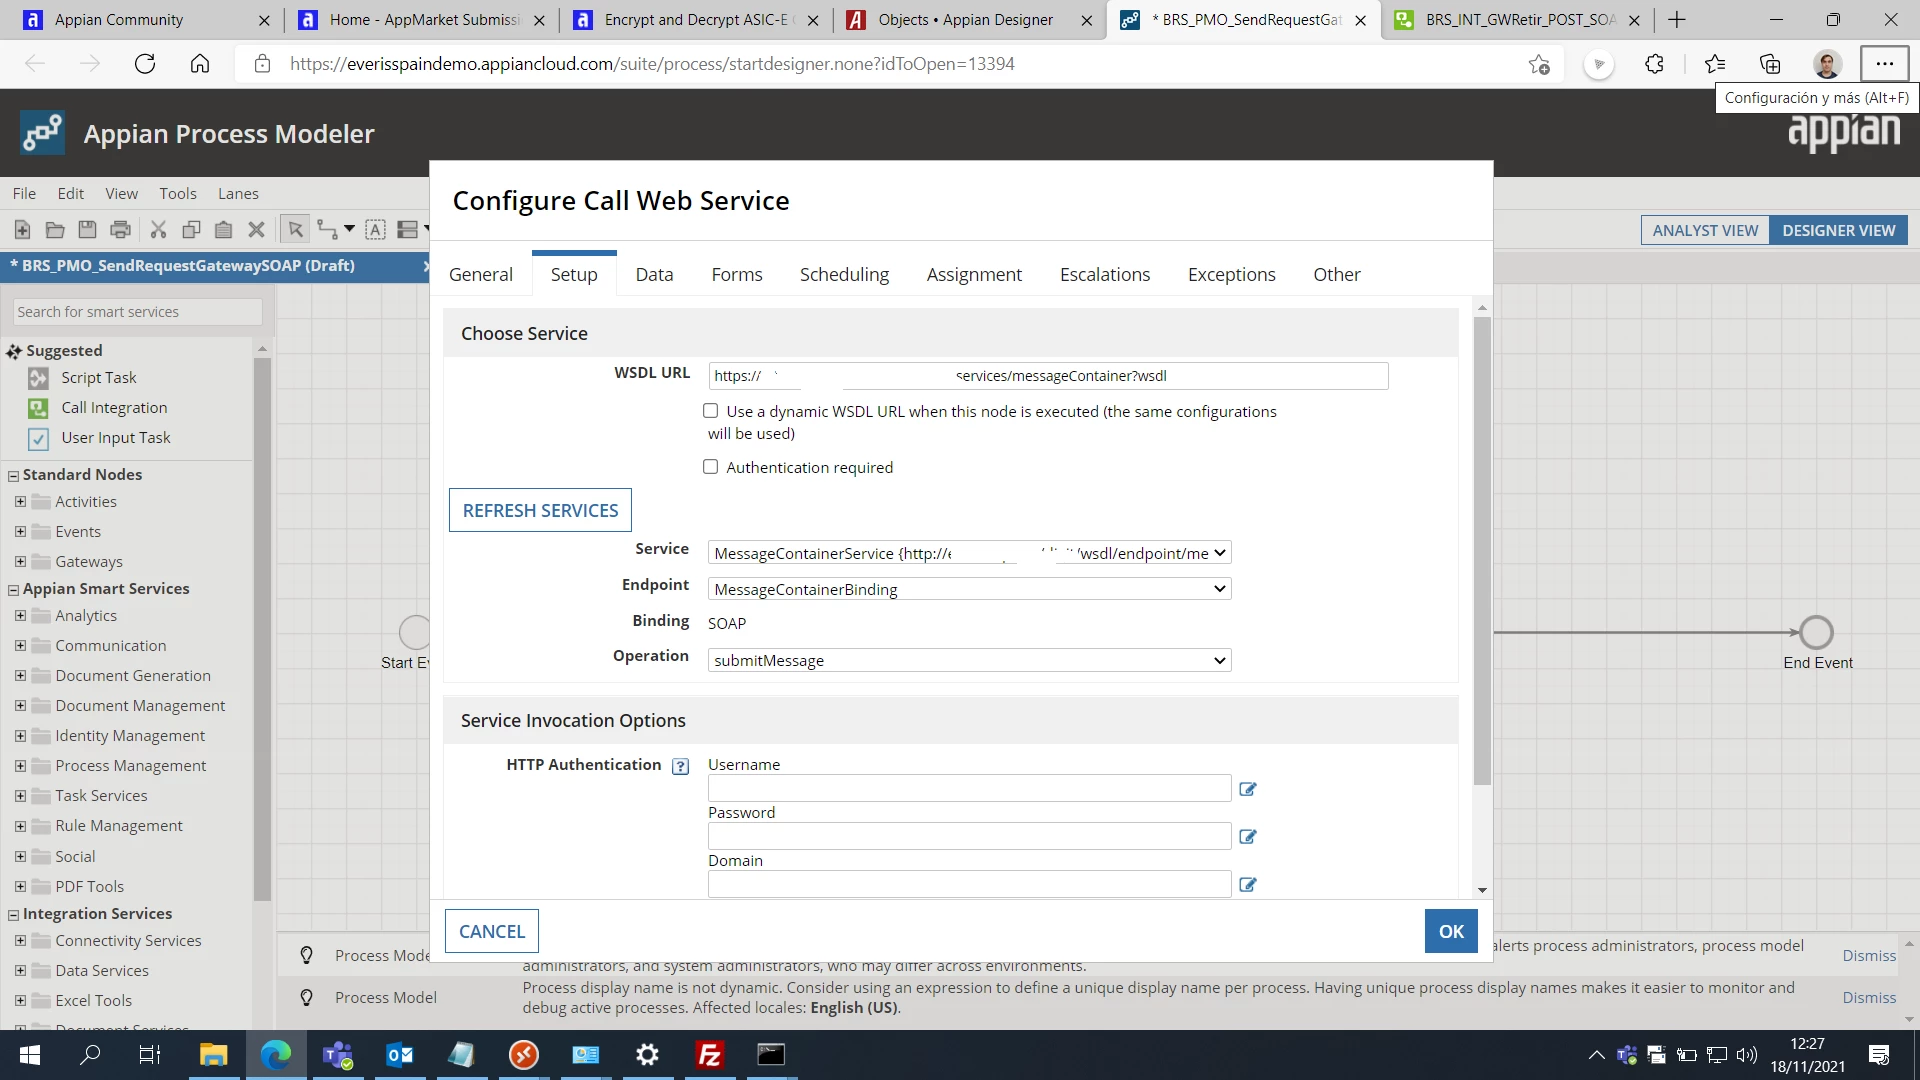The height and width of the screenshot is (1080, 1920).
Task: Dismiss the first Process Model warning
Action: 1869,956
